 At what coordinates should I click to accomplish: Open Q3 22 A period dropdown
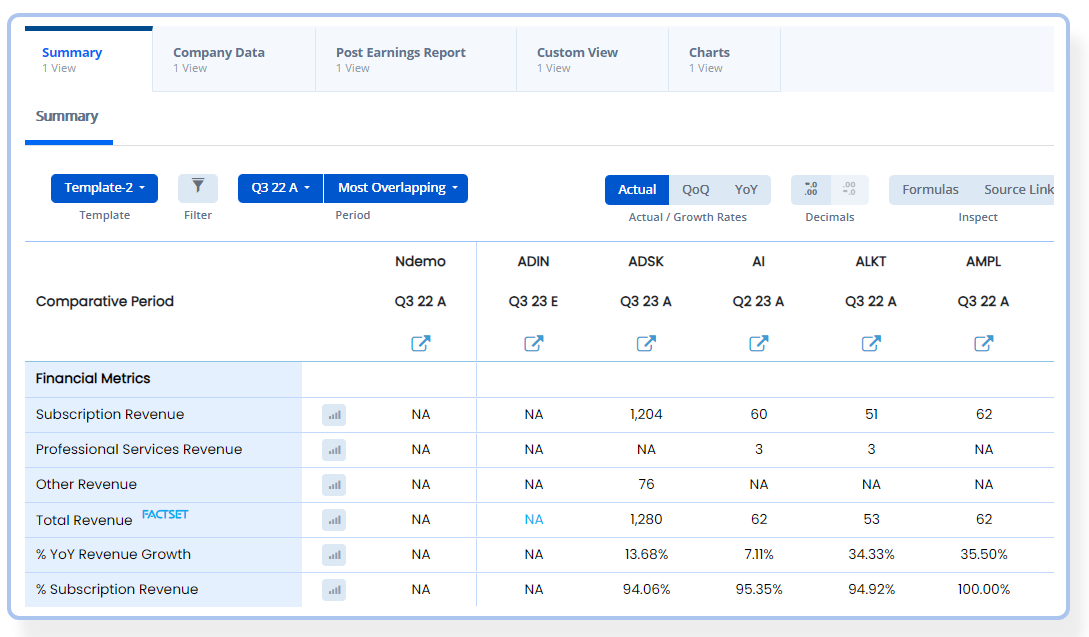(x=280, y=188)
